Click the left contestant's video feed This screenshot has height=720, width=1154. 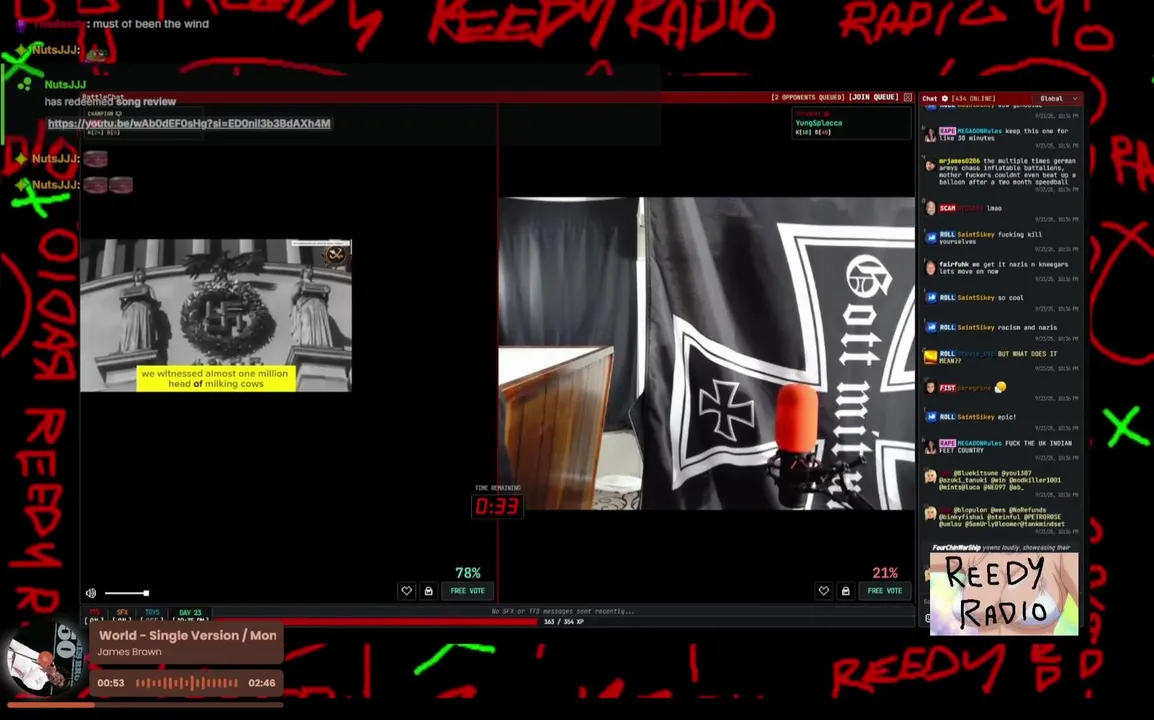pos(216,315)
